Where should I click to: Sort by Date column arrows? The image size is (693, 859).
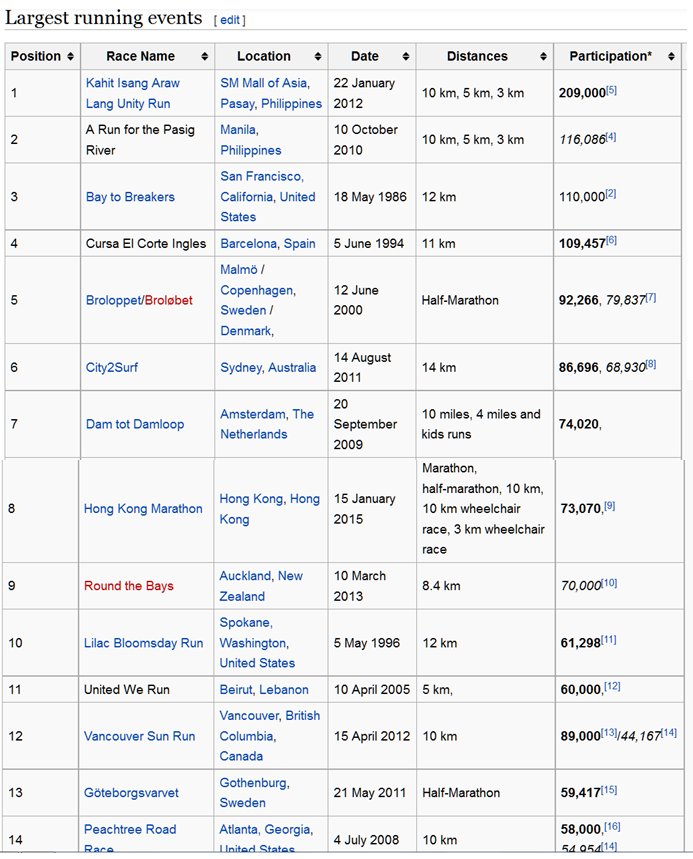point(406,56)
